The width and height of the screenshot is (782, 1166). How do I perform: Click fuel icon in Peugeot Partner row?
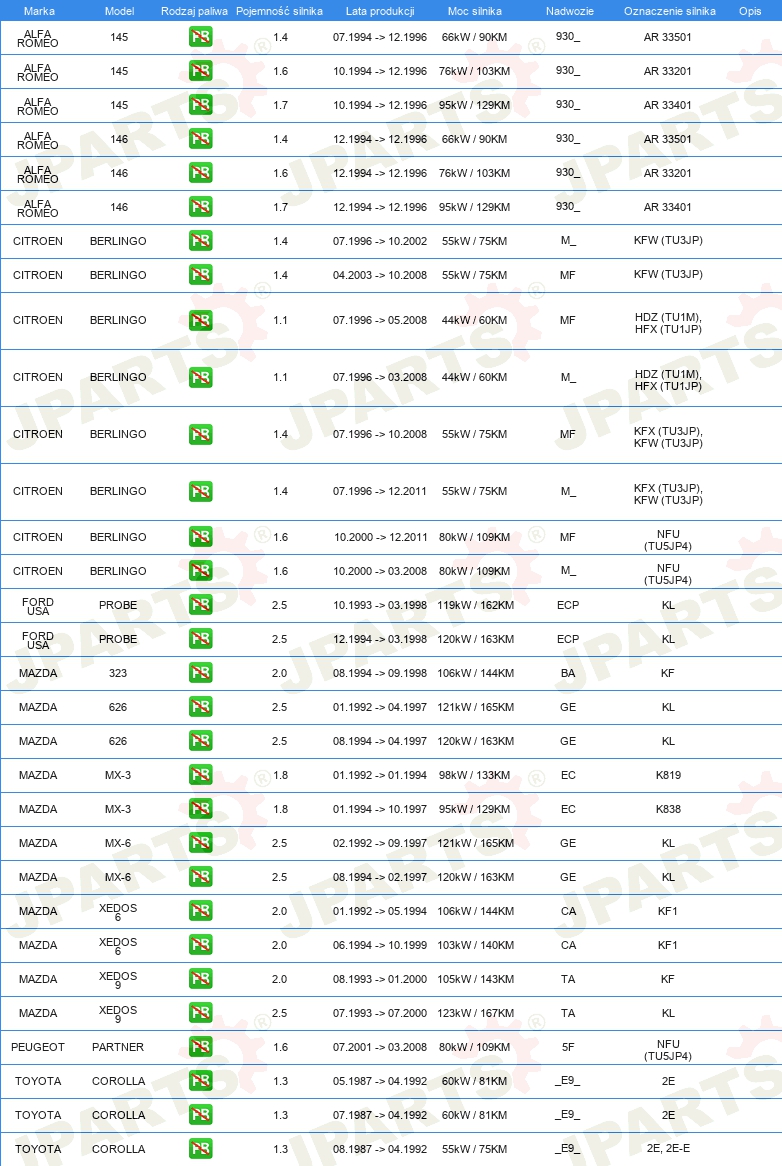coord(201,1047)
